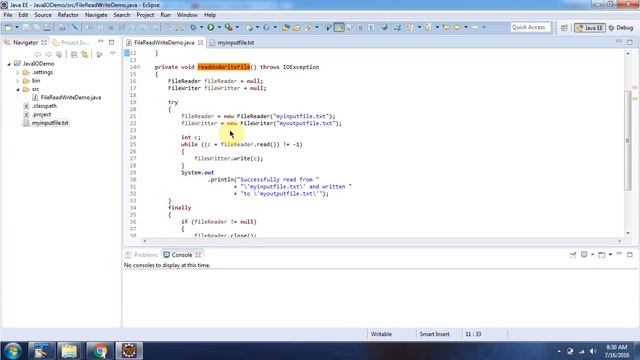Click the Windows Start button
The height and width of the screenshot is (360, 640).
(x=13, y=351)
